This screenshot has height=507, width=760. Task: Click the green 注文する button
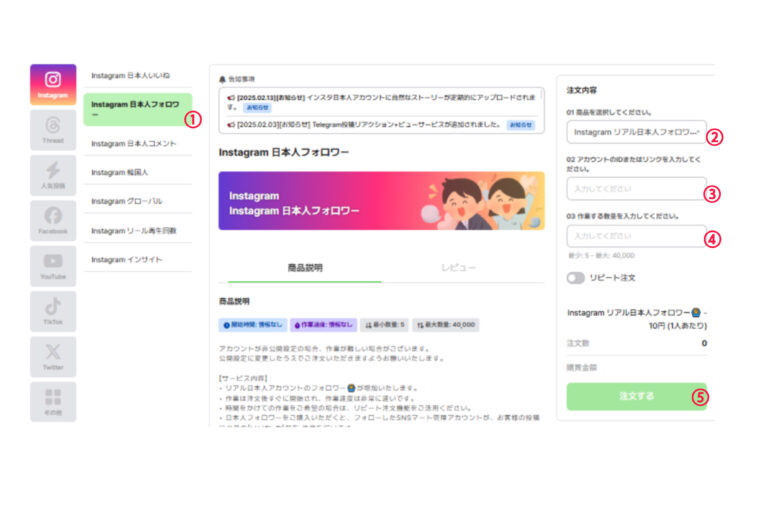(636, 396)
